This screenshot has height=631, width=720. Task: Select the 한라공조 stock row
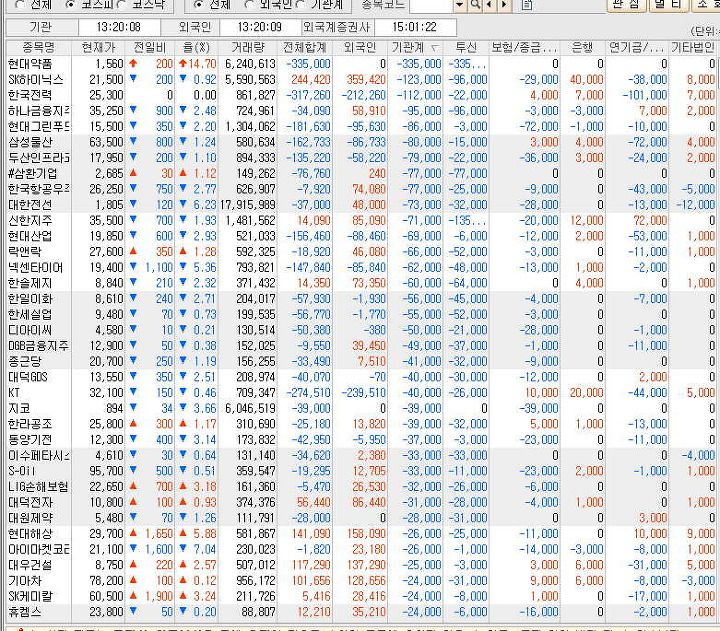[360, 423]
